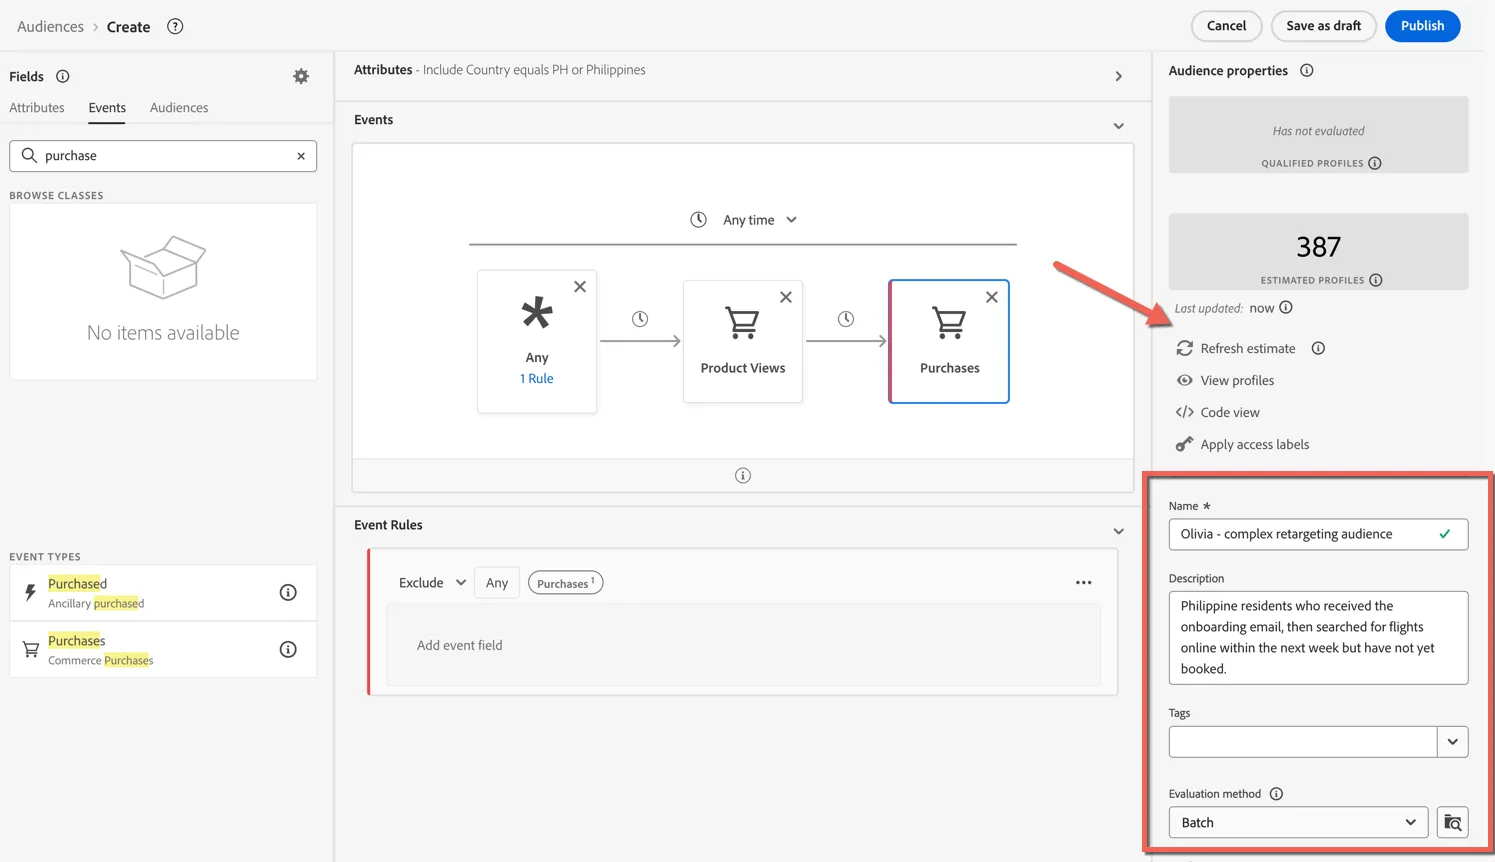Show info for Purchased event type
1495x862 pixels.
tap(288, 593)
